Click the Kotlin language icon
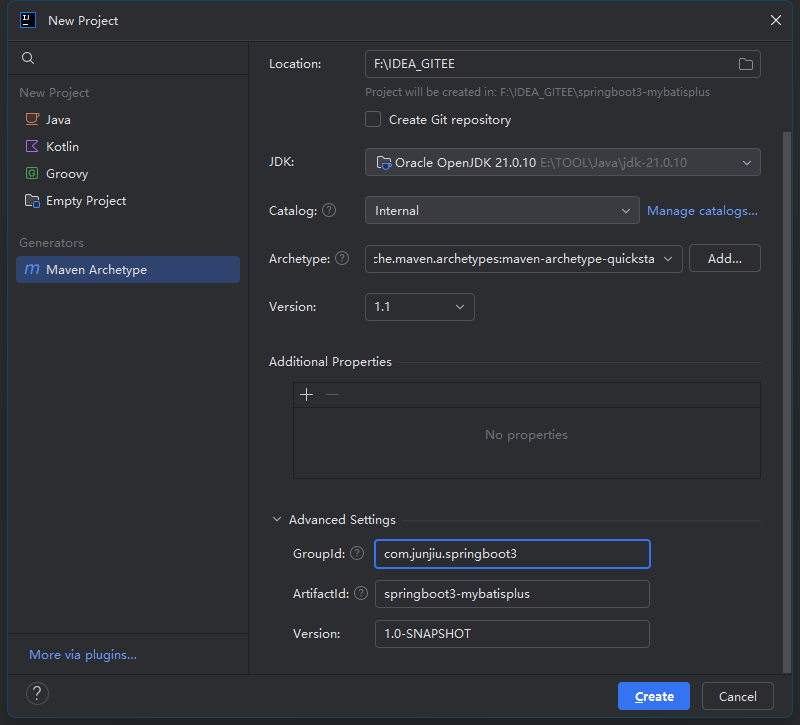The height and width of the screenshot is (725, 800). [32, 146]
